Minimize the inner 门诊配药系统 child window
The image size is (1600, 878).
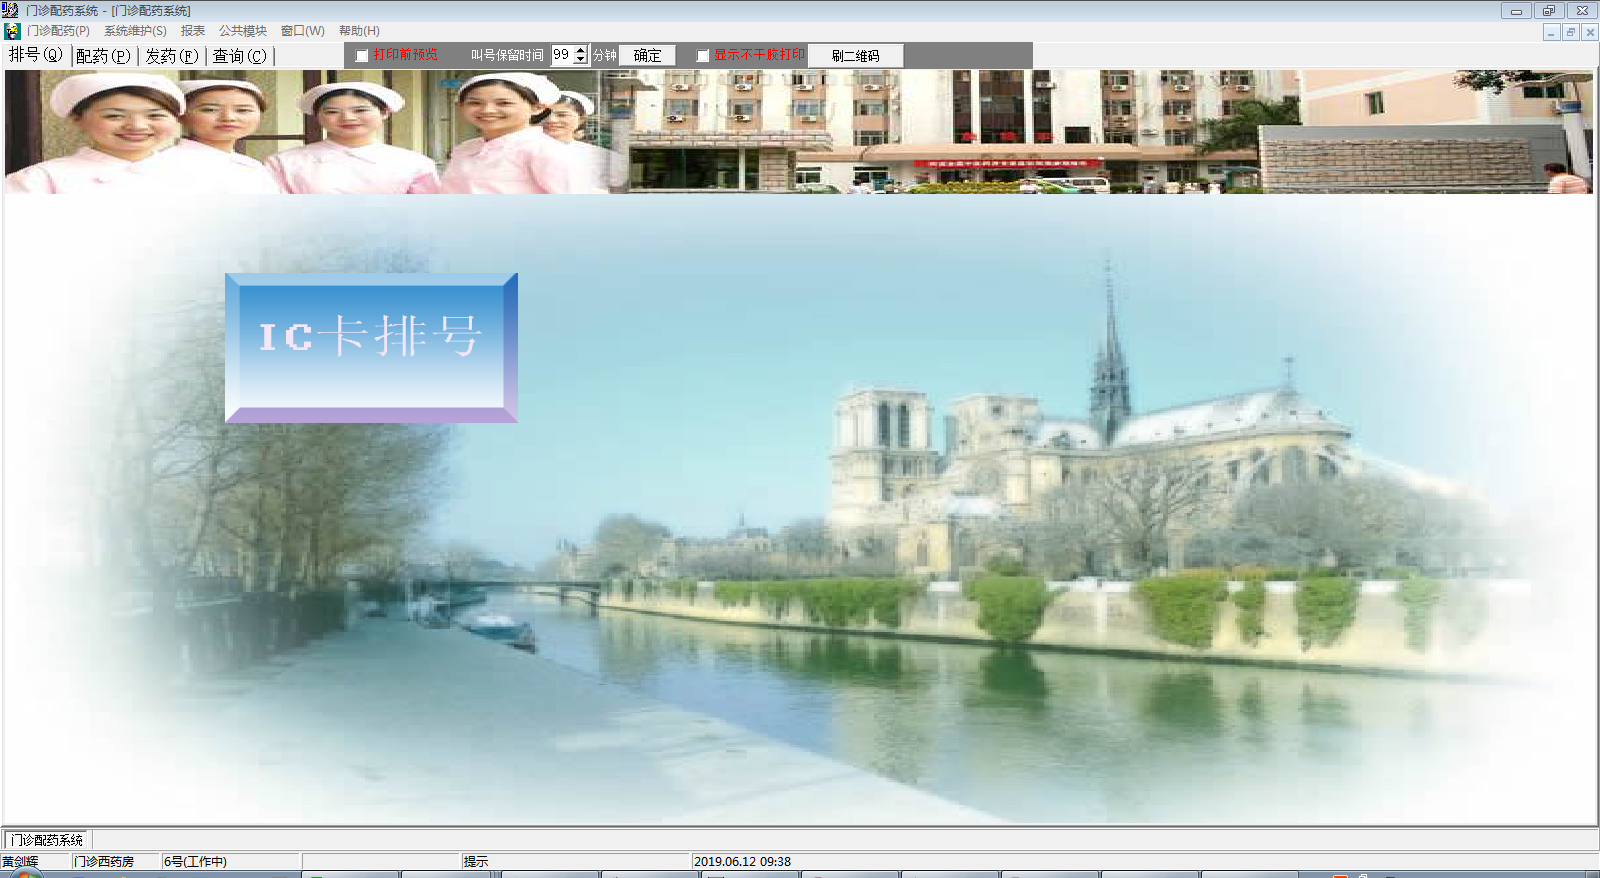click(x=1551, y=32)
